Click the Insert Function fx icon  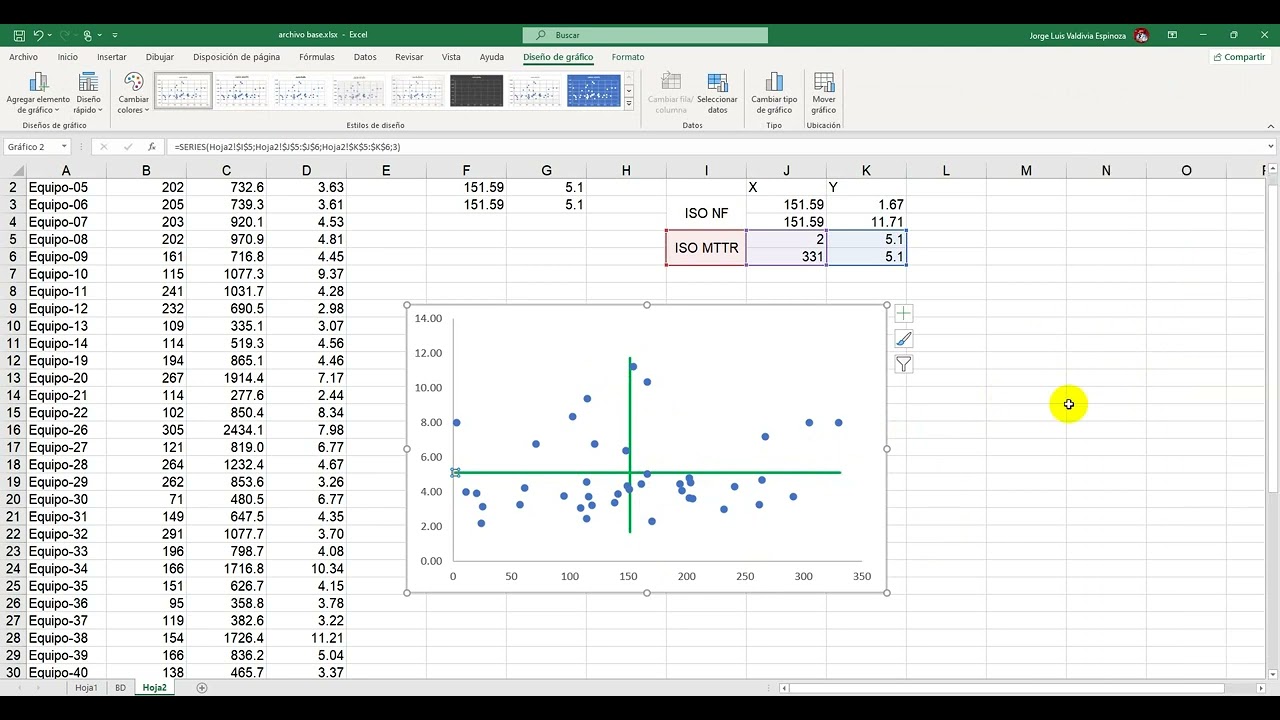pos(150,147)
